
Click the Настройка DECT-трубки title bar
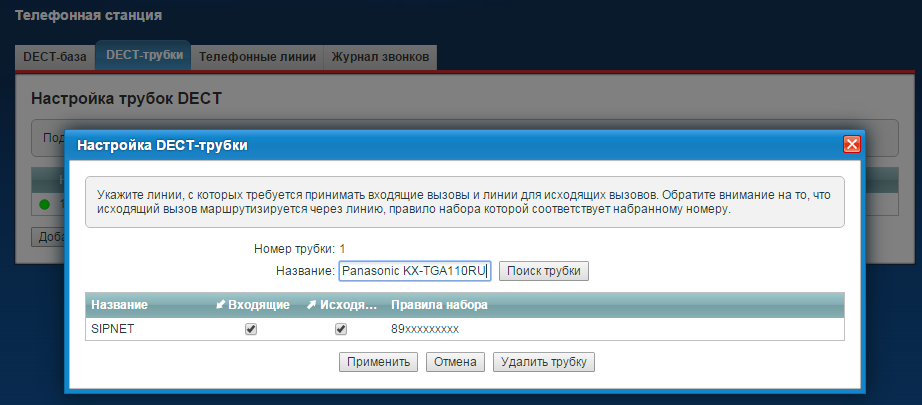pos(400,145)
